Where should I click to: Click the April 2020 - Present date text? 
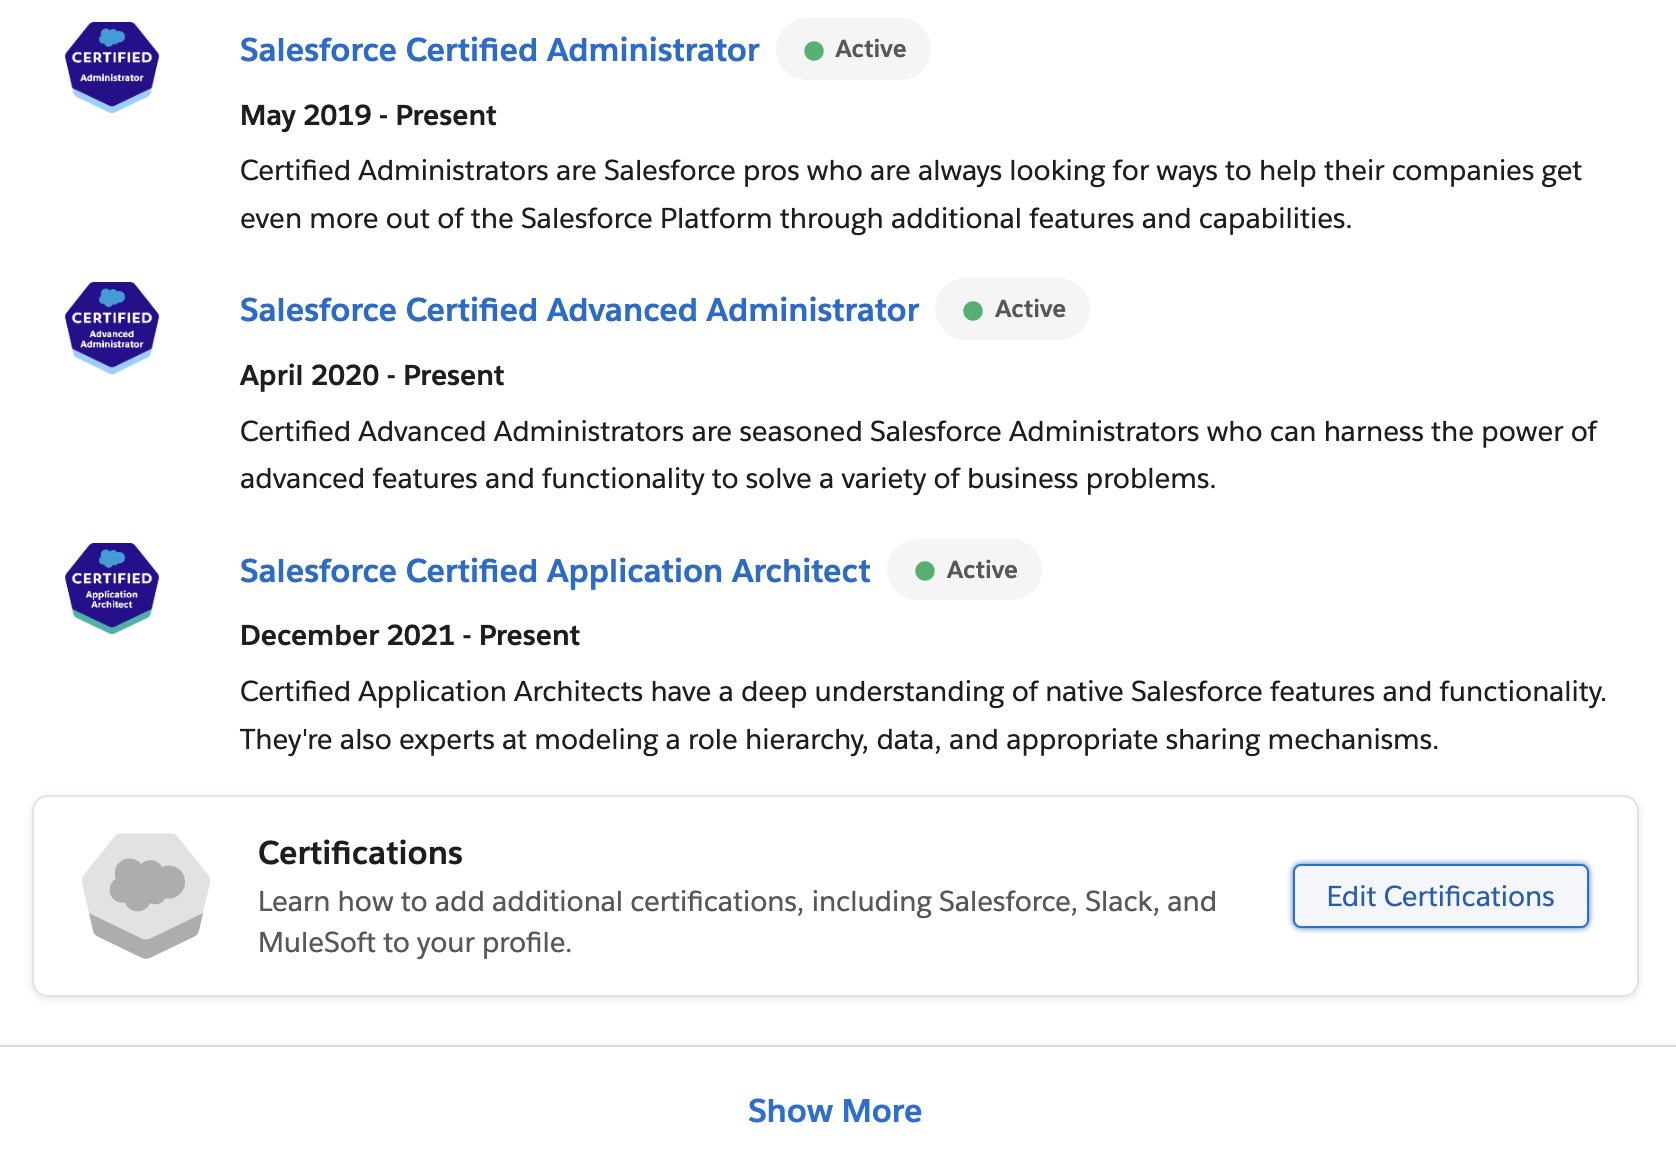click(372, 375)
